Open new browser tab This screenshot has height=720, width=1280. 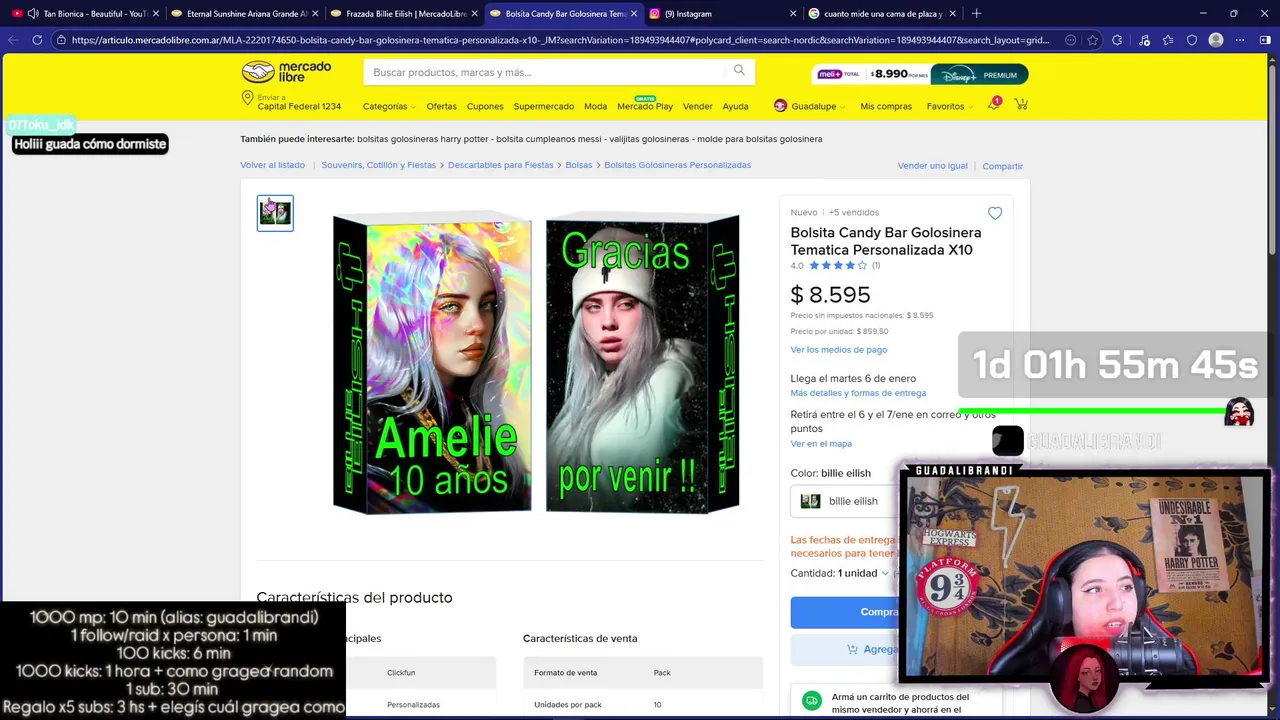click(x=976, y=13)
